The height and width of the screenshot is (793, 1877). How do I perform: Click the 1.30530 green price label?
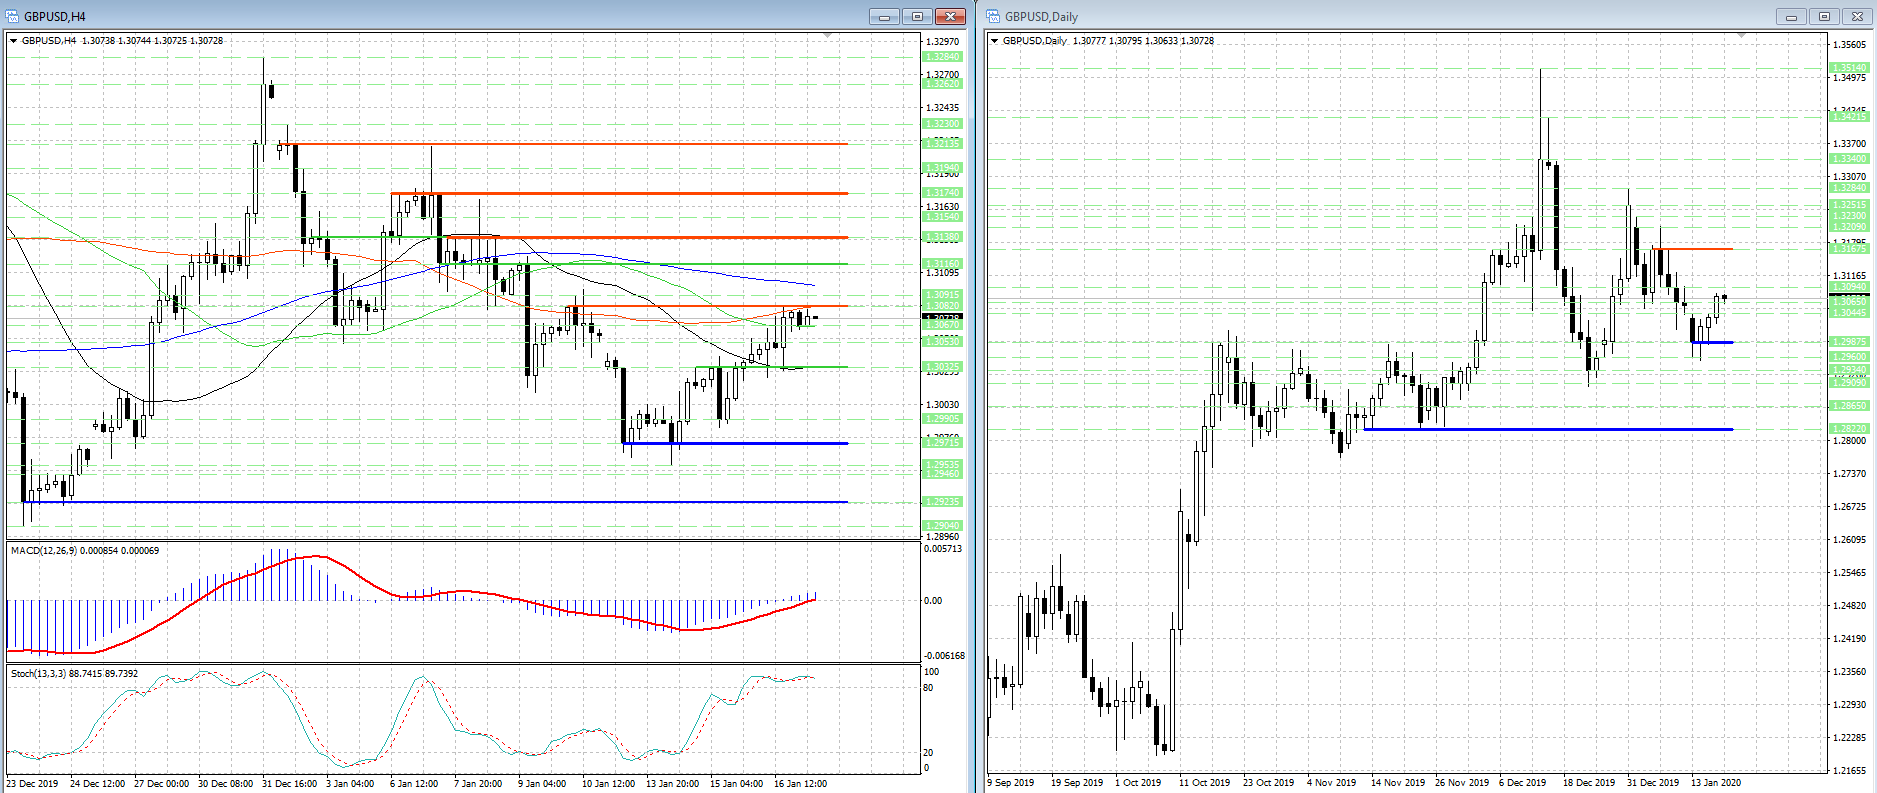pos(942,341)
